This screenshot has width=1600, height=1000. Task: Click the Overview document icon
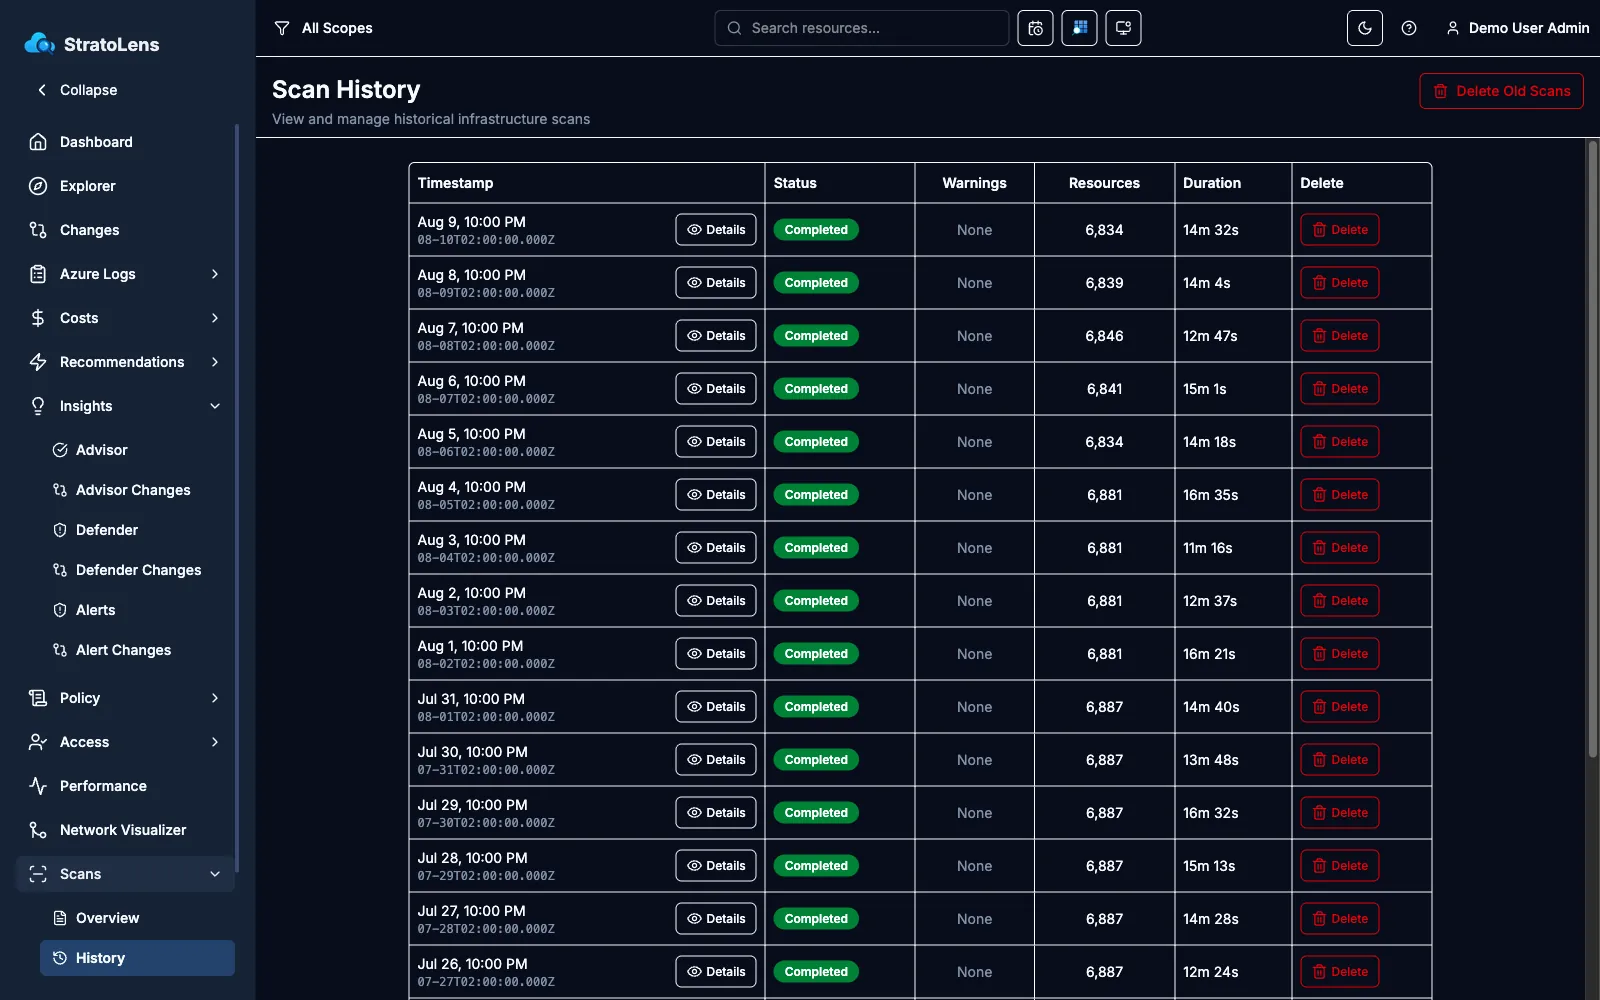tap(60, 918)
